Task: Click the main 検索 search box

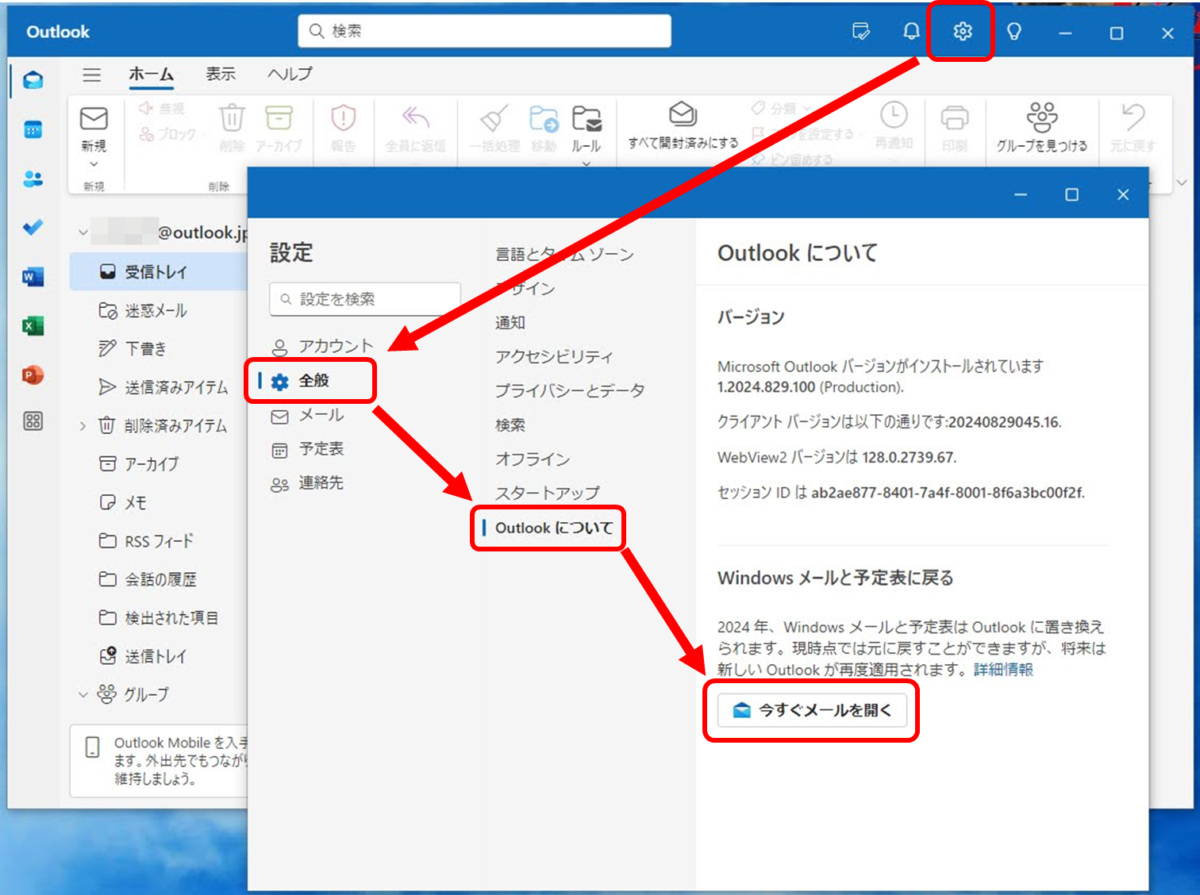Action: 484,31
